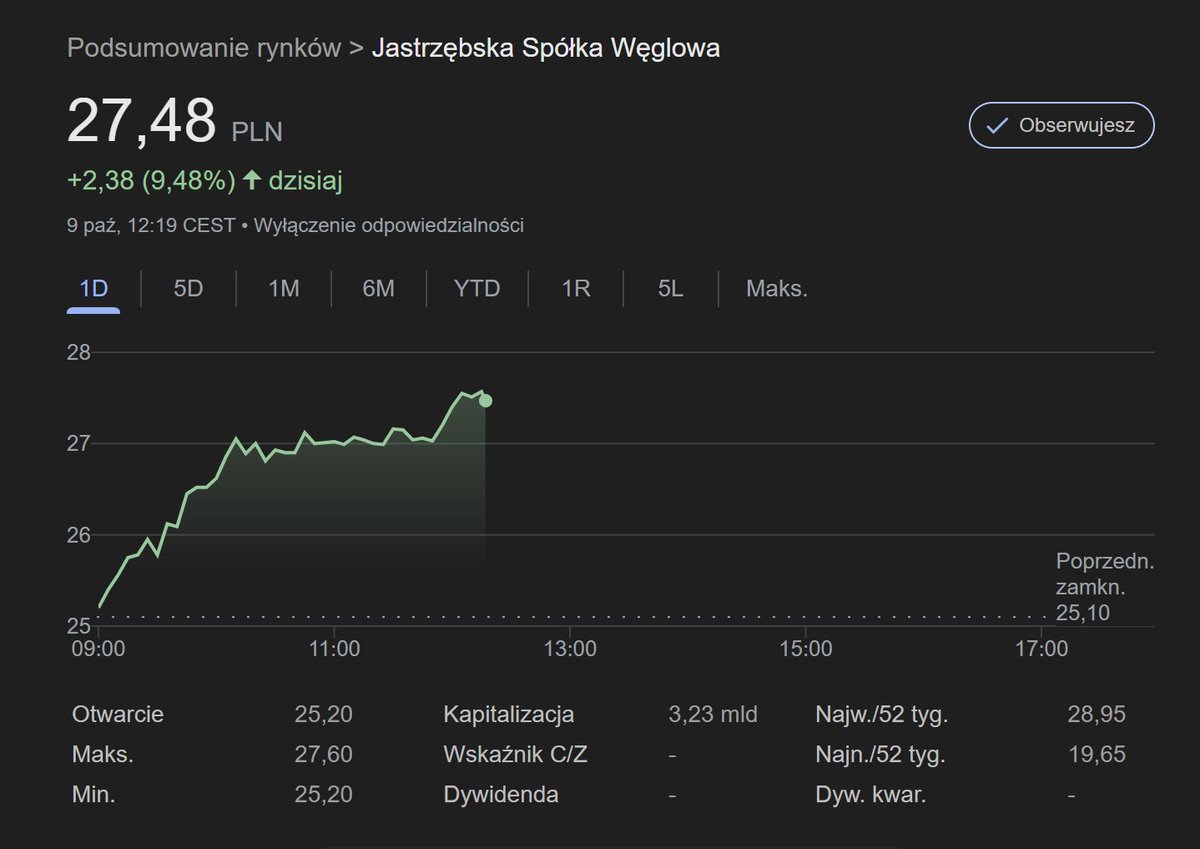Toggle the Obserwujesz follow button
The height and width of the screenshot is (849, 1200).
pos(1061,126)
